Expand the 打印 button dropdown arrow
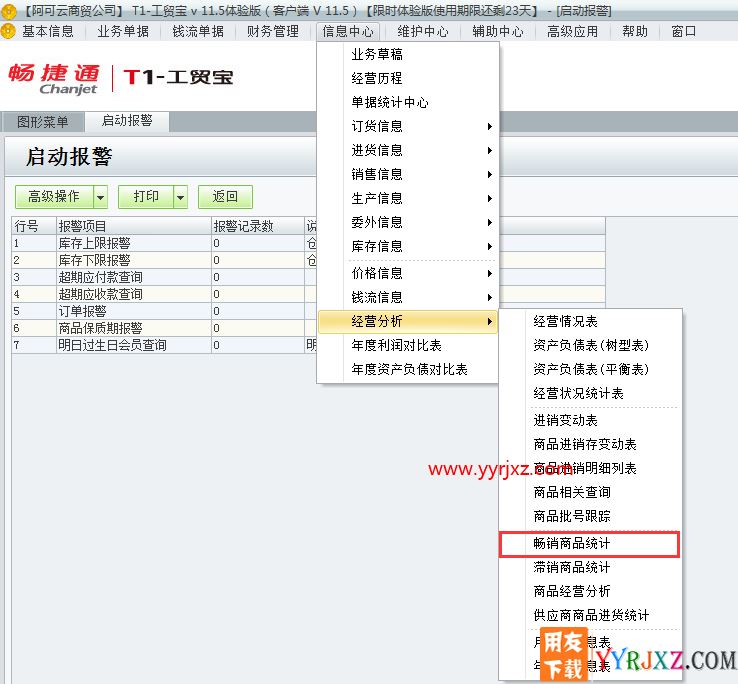Screen dimensions: 738x684 point(180,197)
